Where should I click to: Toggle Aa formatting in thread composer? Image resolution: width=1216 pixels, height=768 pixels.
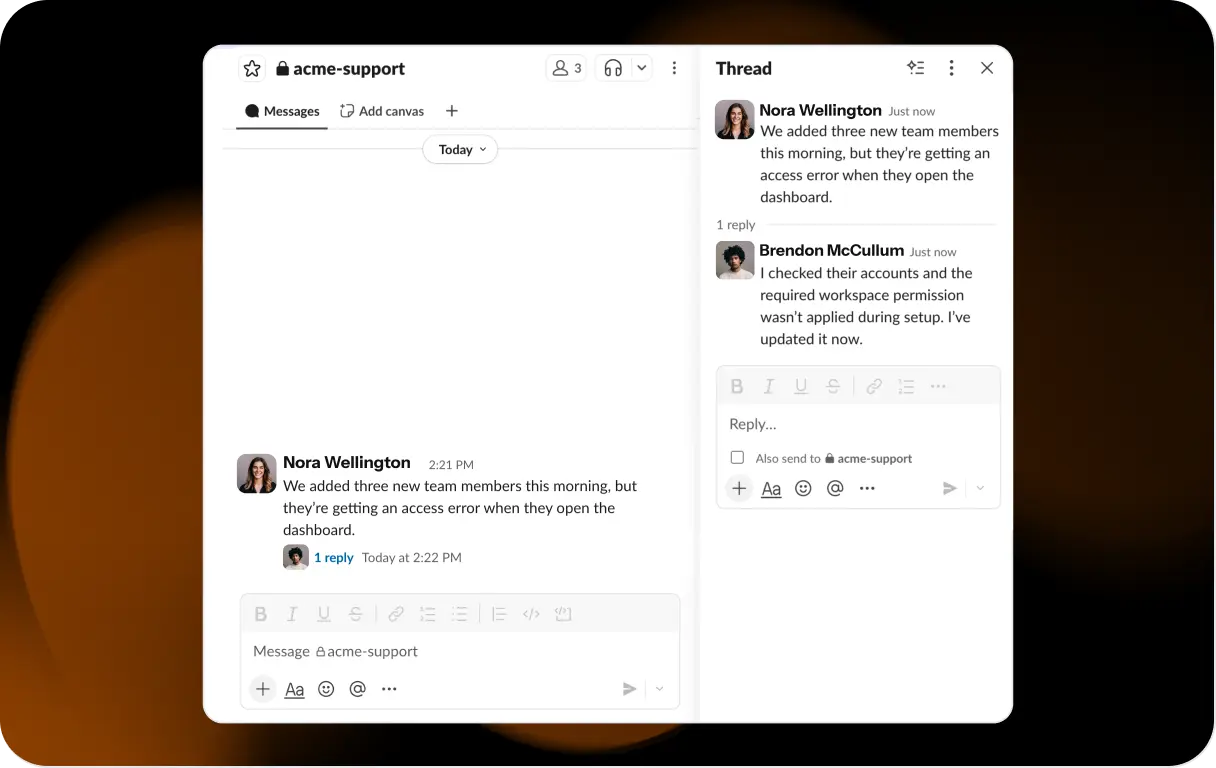[771, 488]
